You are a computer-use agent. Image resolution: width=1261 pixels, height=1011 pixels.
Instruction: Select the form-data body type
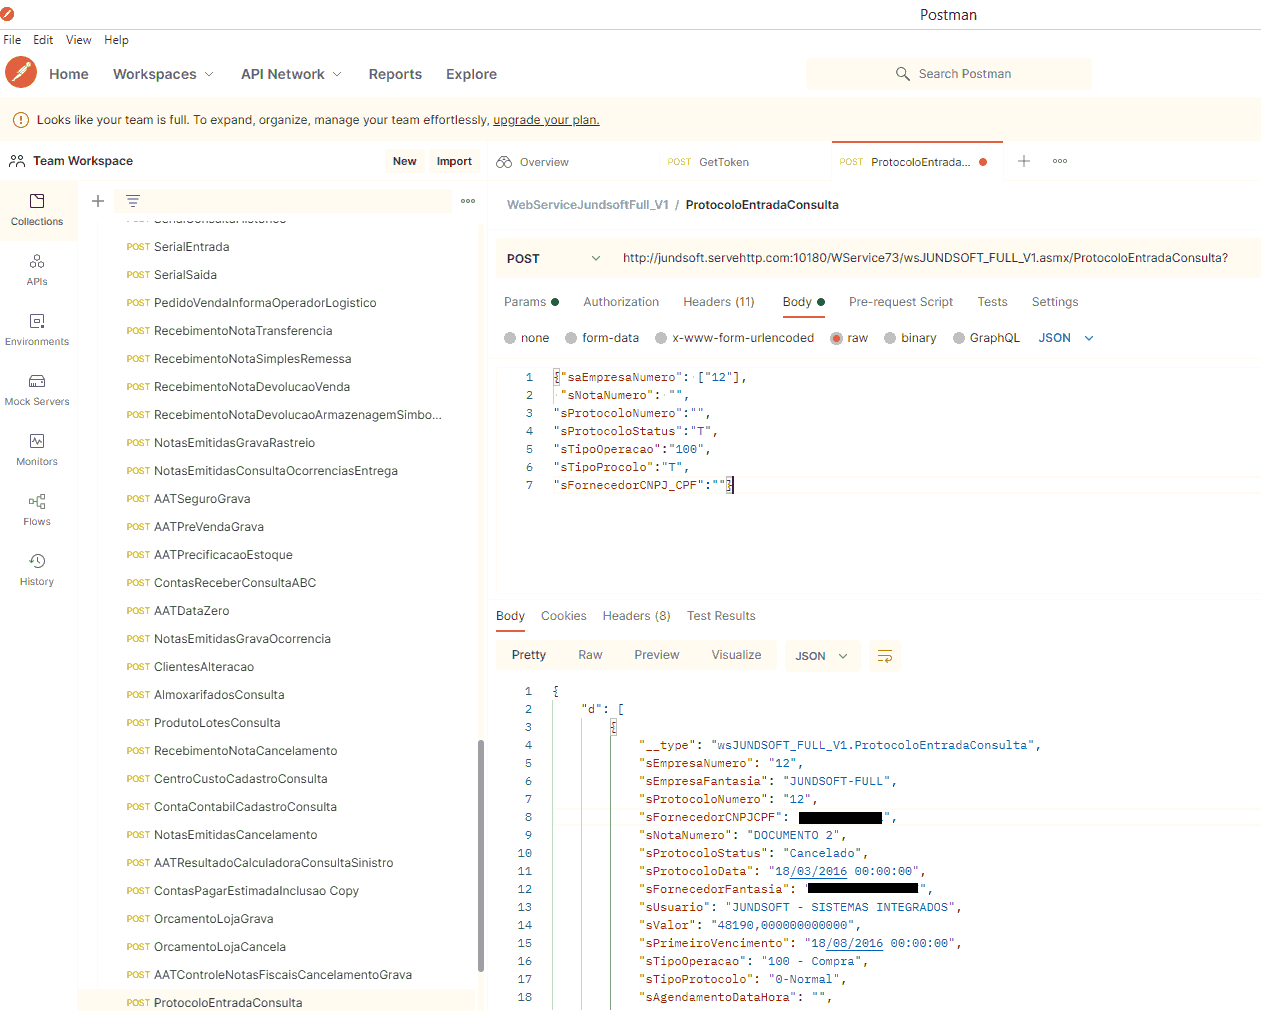pos(571,338)
